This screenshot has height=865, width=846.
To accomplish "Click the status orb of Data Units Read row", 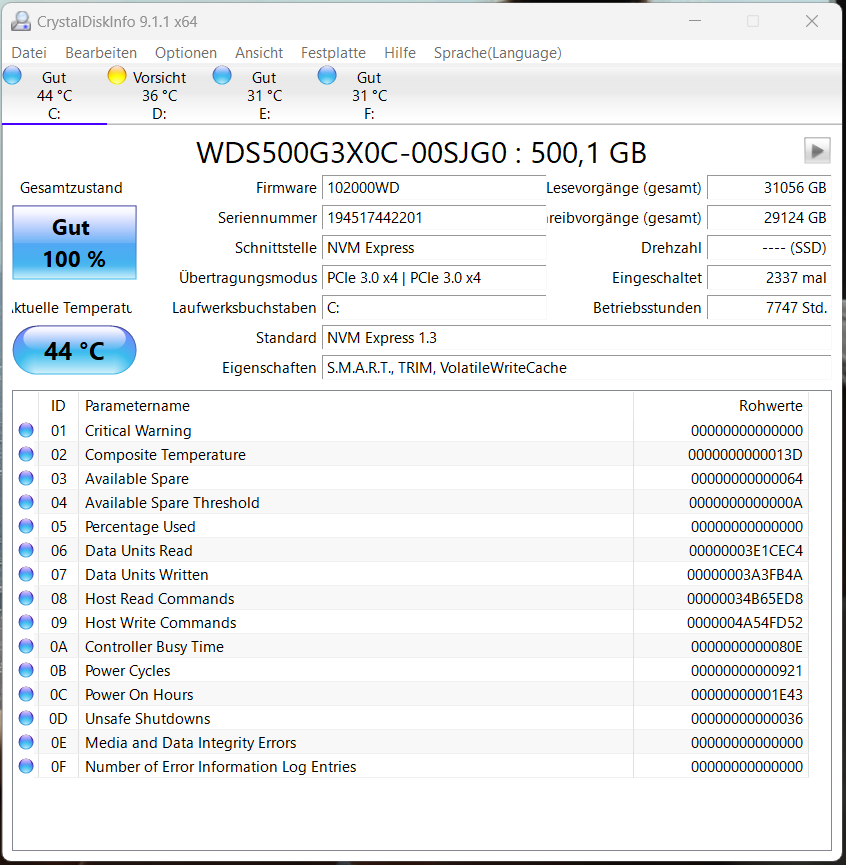I will [26, 550].
